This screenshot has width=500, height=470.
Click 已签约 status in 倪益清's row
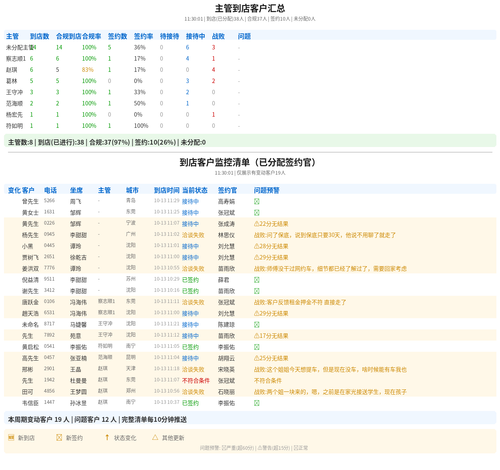190,280
